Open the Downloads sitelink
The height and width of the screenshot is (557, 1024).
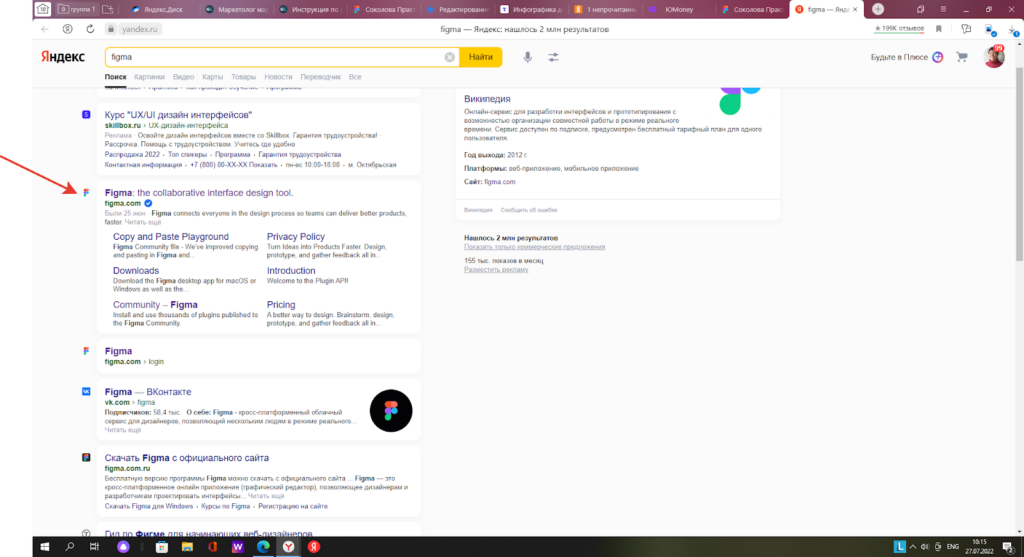136,270
